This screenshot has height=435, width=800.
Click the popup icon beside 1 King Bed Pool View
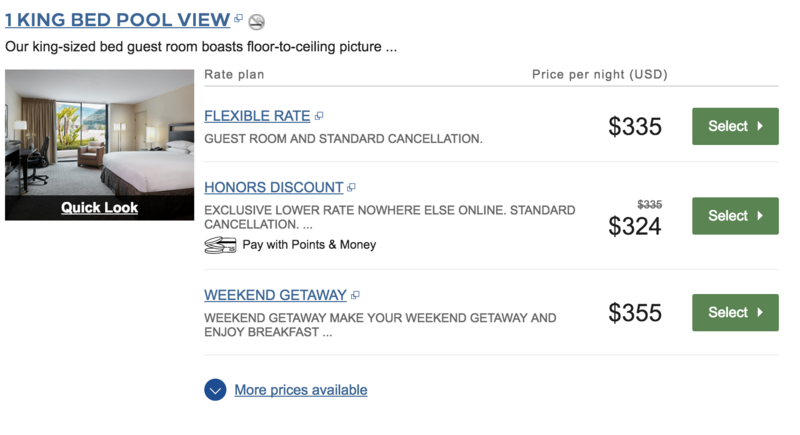tap(238, 18)
